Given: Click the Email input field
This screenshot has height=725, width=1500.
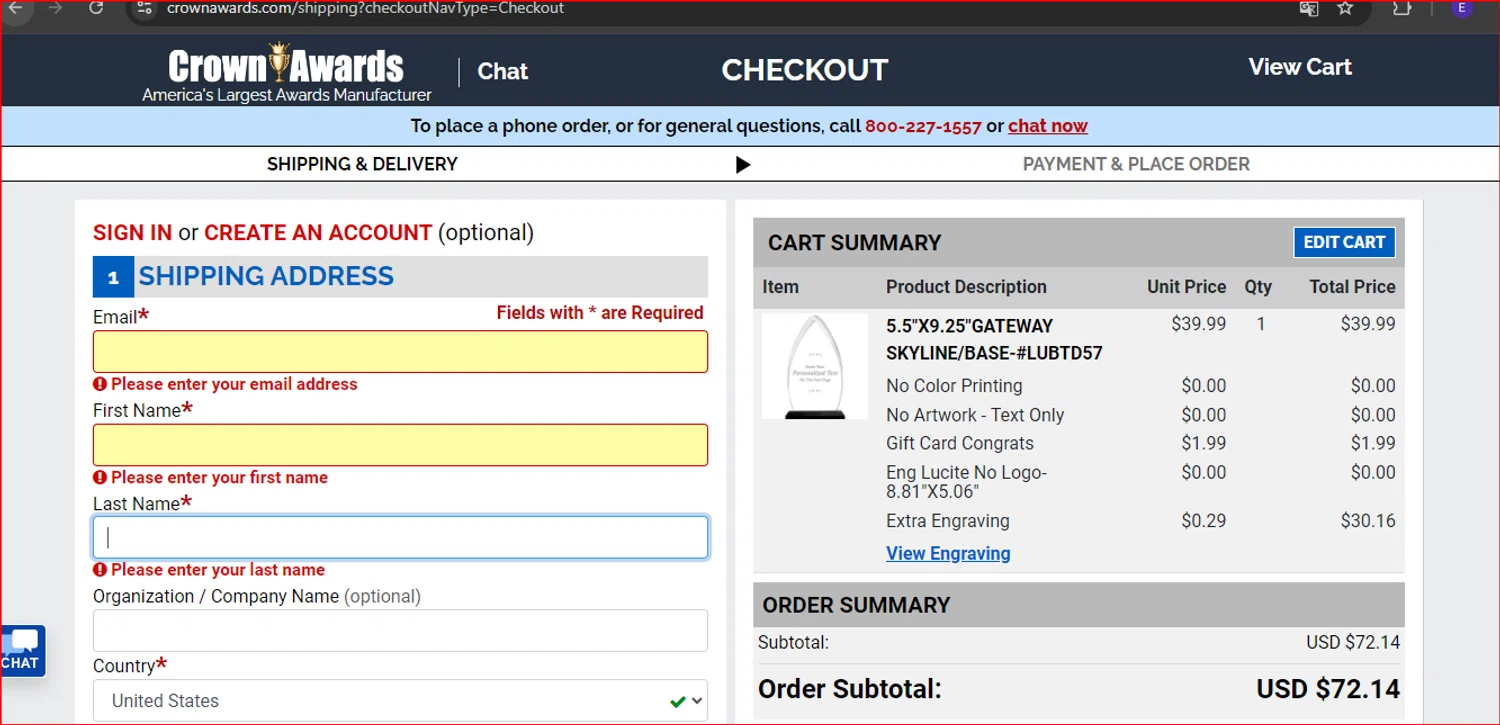Looking at the screenshot, I should [x=400, y=352].
